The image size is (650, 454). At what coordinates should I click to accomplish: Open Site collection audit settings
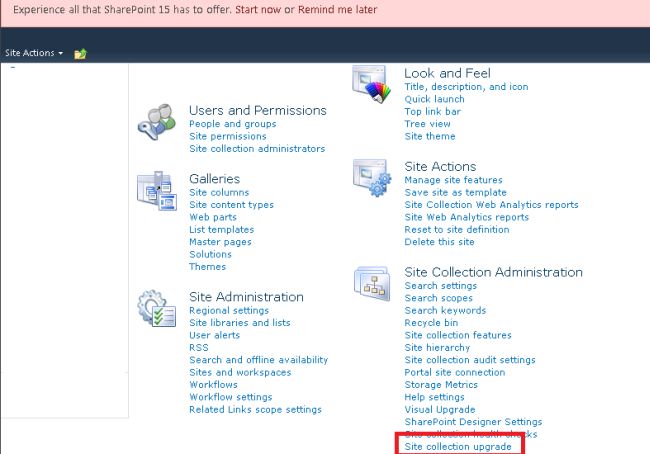click(x=470, y=360)
